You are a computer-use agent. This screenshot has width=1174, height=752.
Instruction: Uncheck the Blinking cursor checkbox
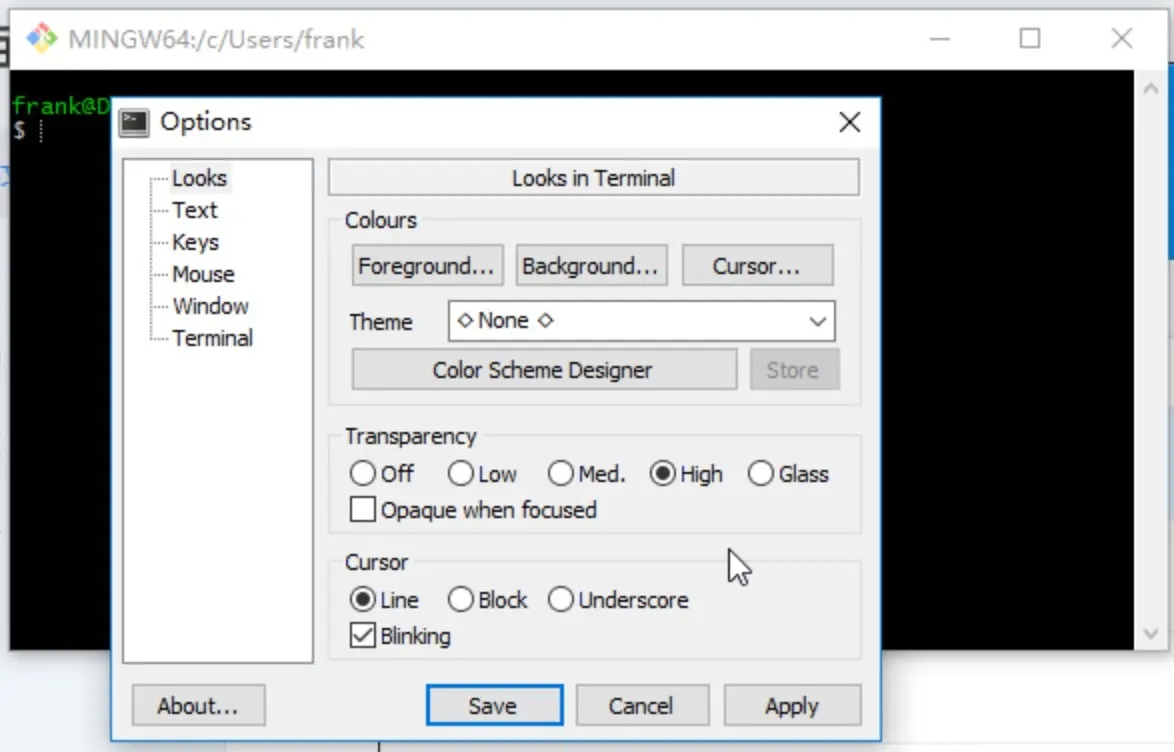click(362, 636)
